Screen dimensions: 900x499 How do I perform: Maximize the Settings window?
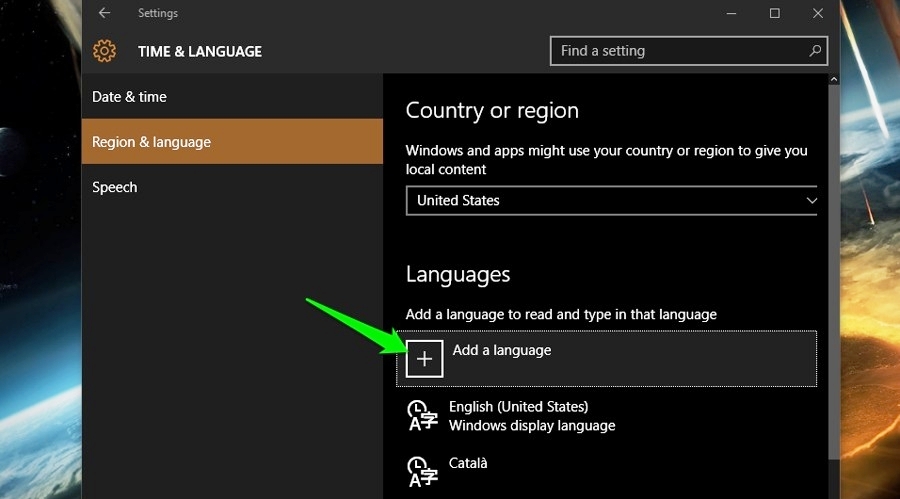(774, 13)
